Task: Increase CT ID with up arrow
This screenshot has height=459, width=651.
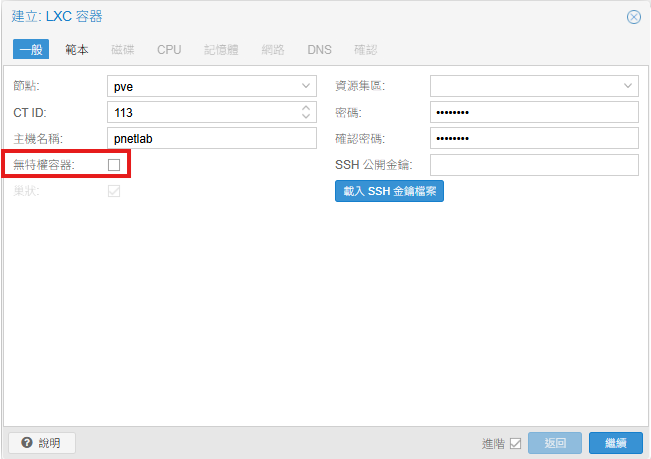Action: tap(305, 108)
